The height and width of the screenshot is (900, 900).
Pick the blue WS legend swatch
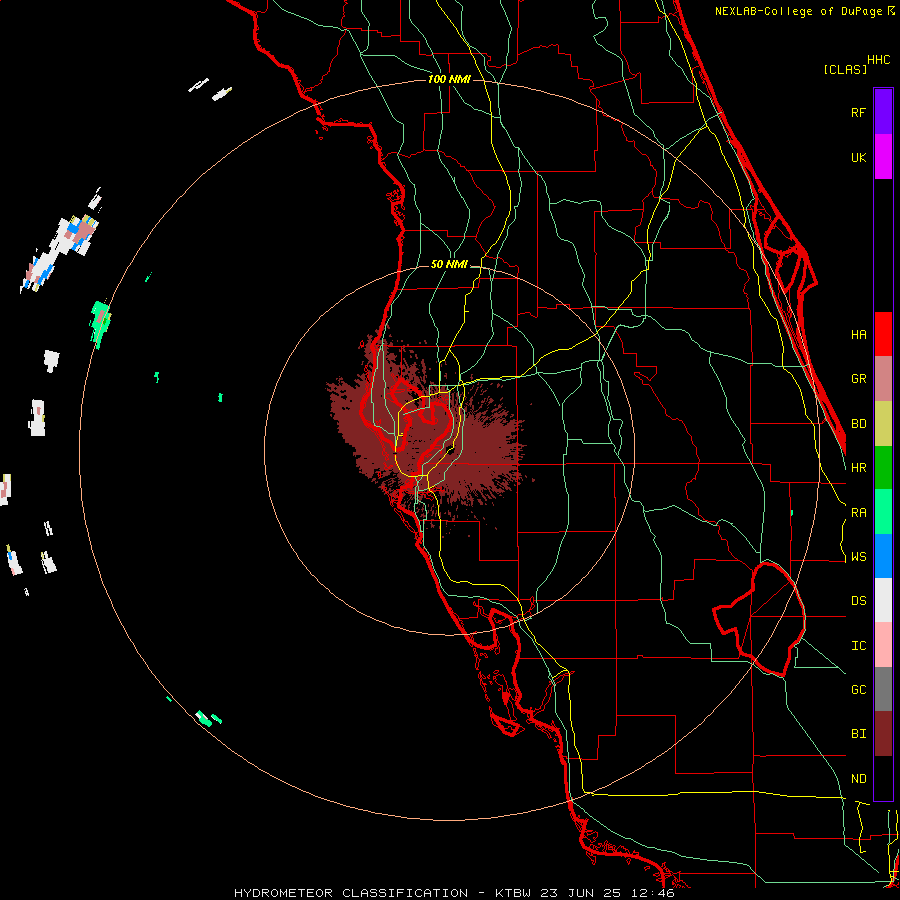coord(883,556)
